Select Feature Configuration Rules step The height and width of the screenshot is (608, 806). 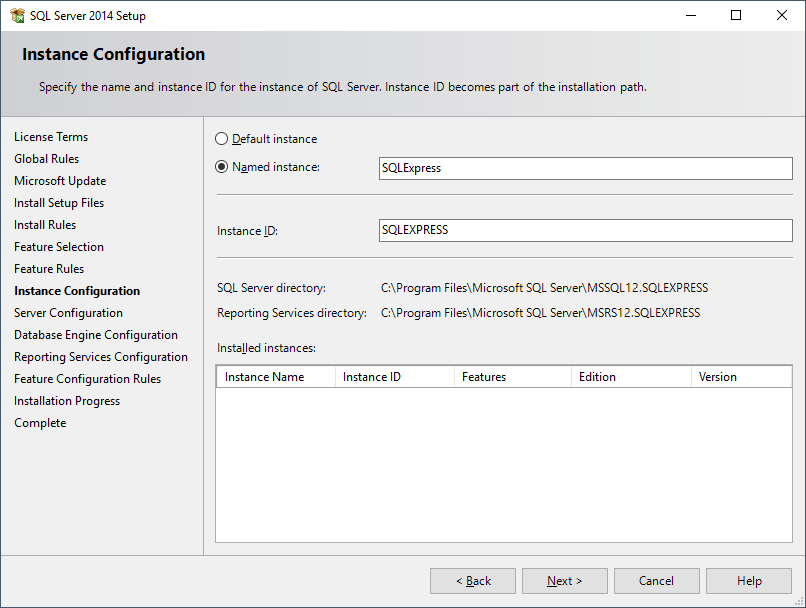[87, 379]
